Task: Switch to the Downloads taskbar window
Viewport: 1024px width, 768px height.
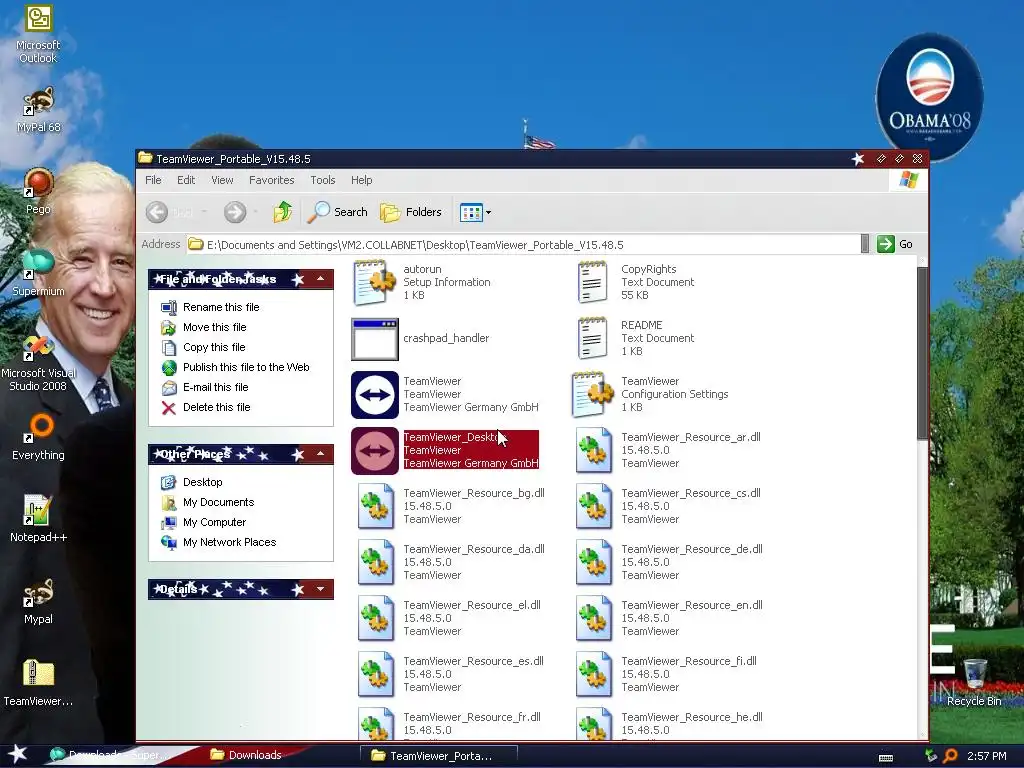Action: (x=247, y=756)
